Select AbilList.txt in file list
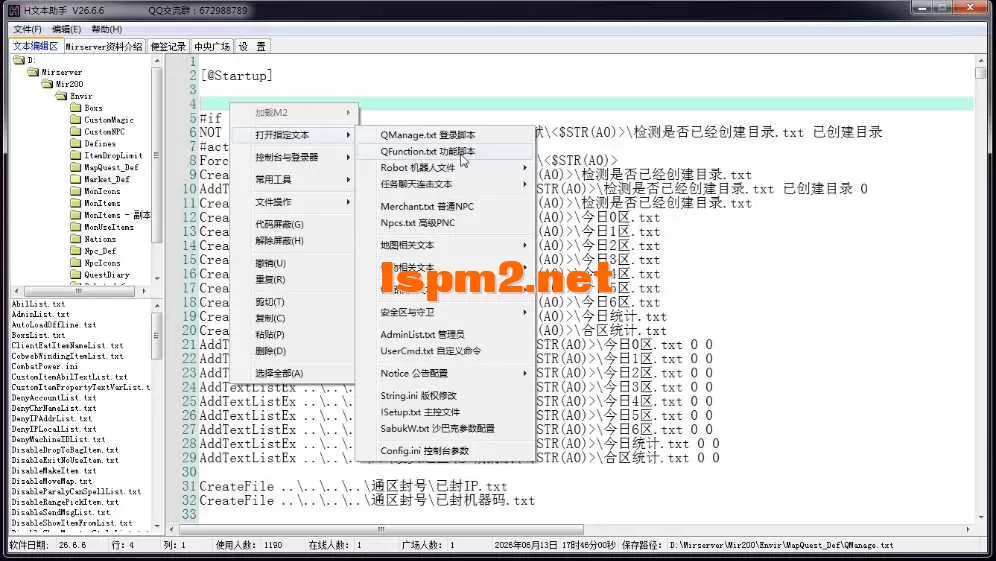 coord(38,304)
